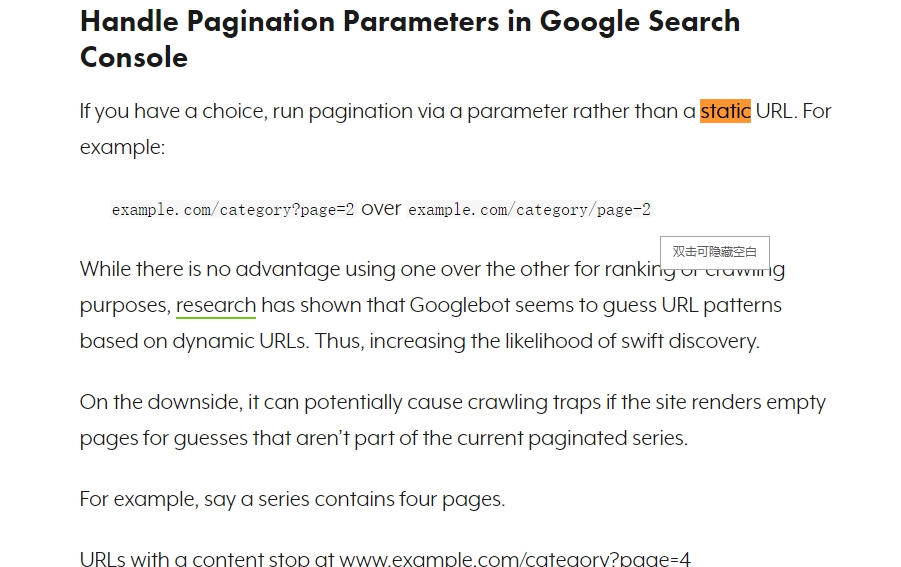This screenshot has width=901, height=567.
Task: Click the phrase "paginated series"
Action: [607, 438]
